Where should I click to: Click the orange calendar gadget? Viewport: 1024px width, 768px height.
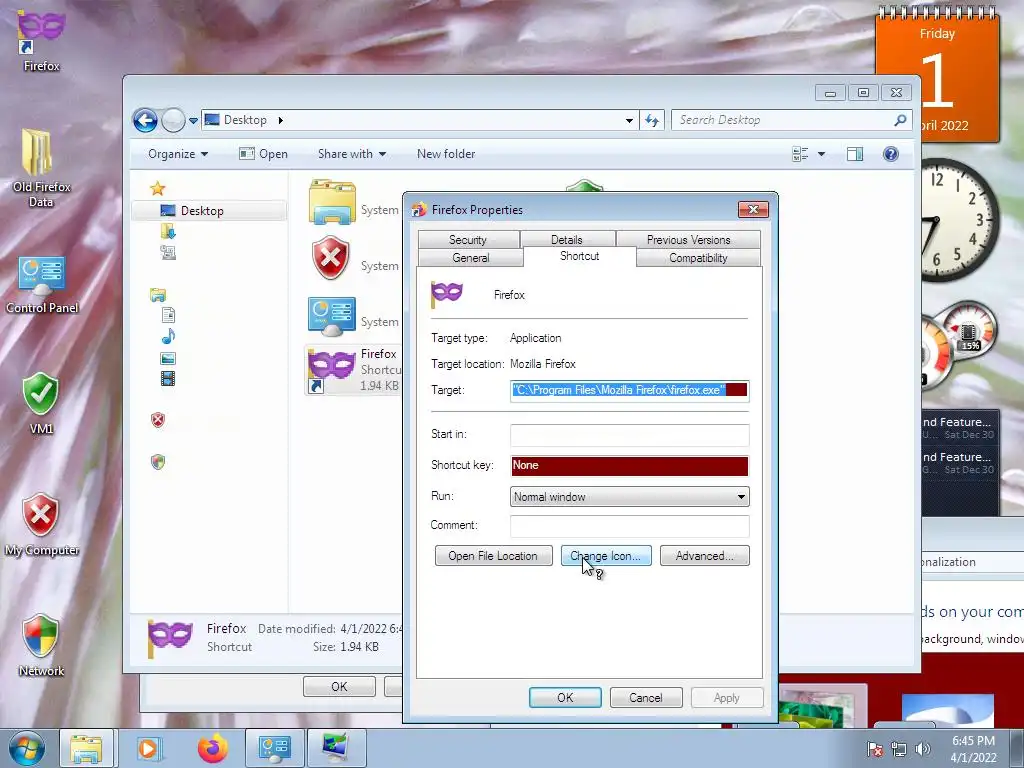(x=936, y=75)
